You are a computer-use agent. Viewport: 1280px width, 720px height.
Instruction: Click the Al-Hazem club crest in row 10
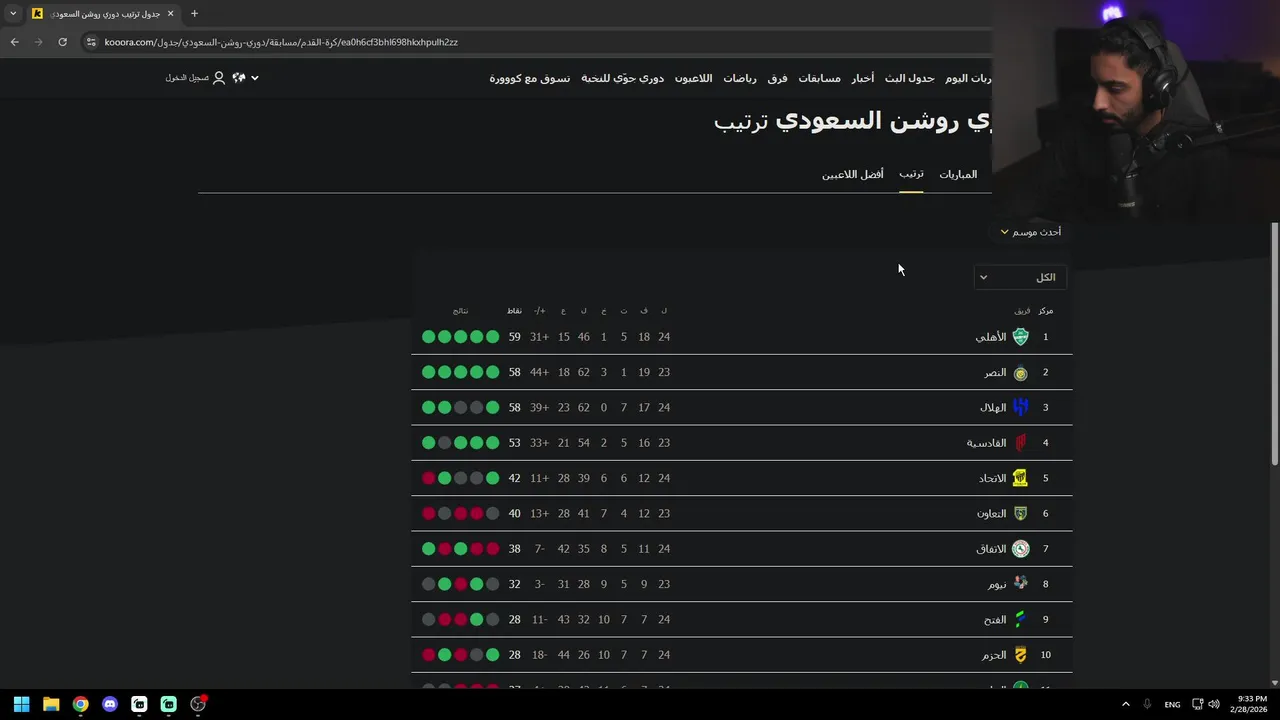tap(1020, 655)
